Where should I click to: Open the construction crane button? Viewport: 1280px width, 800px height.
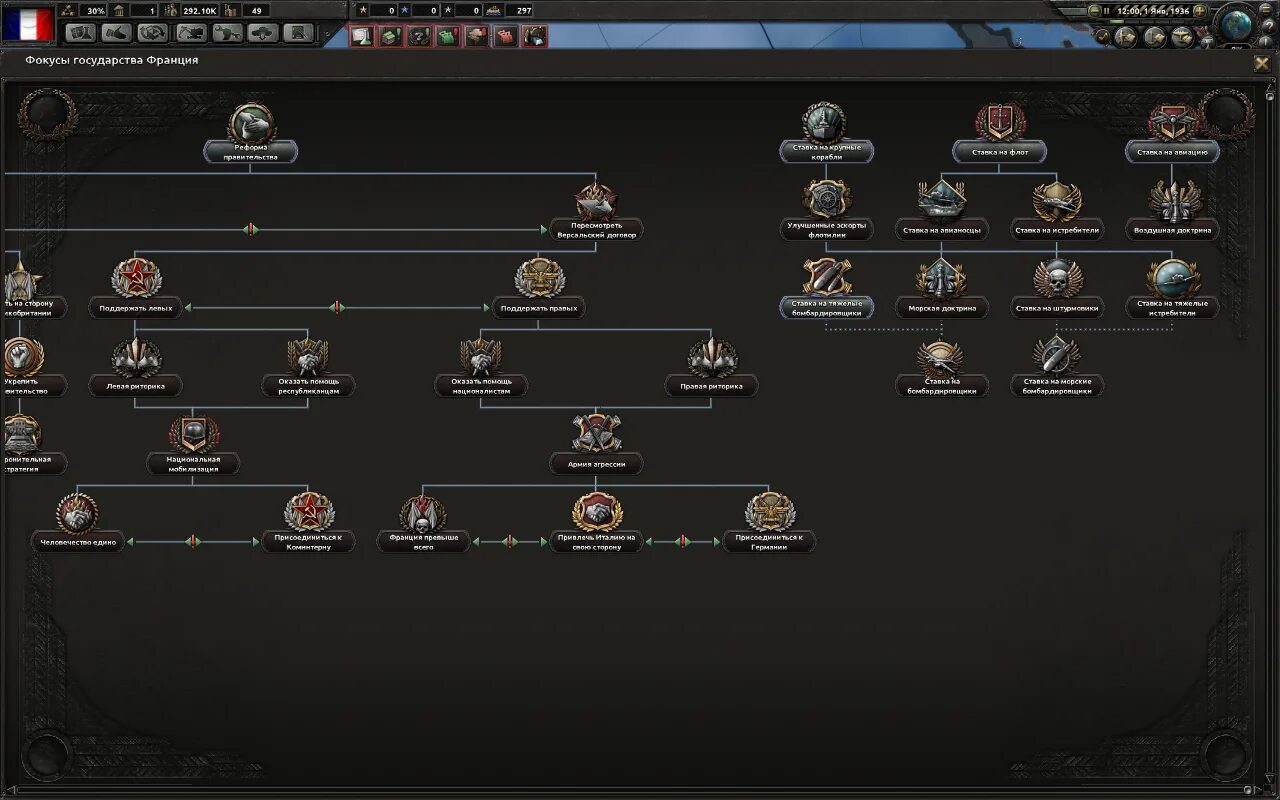click(x=191, y=33)
